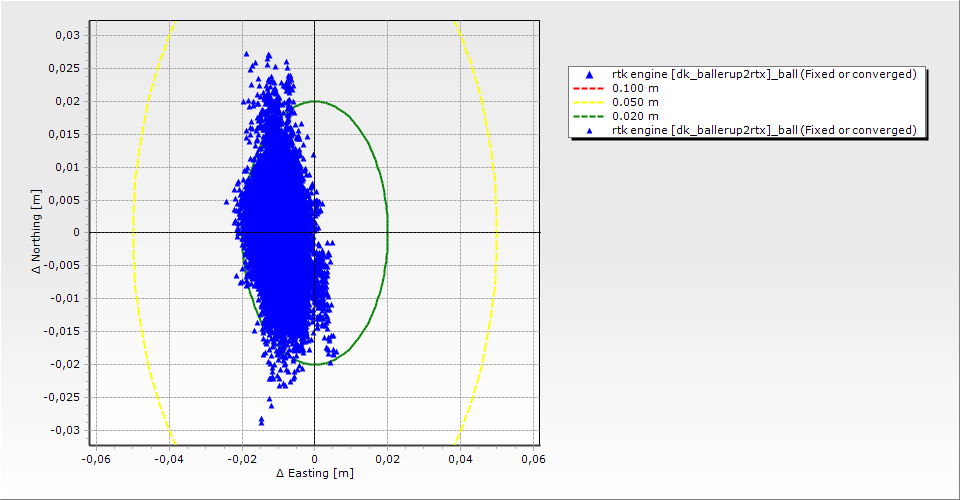Click the large blue triangle legend marker
960x500 pixels.
(589, 75)
